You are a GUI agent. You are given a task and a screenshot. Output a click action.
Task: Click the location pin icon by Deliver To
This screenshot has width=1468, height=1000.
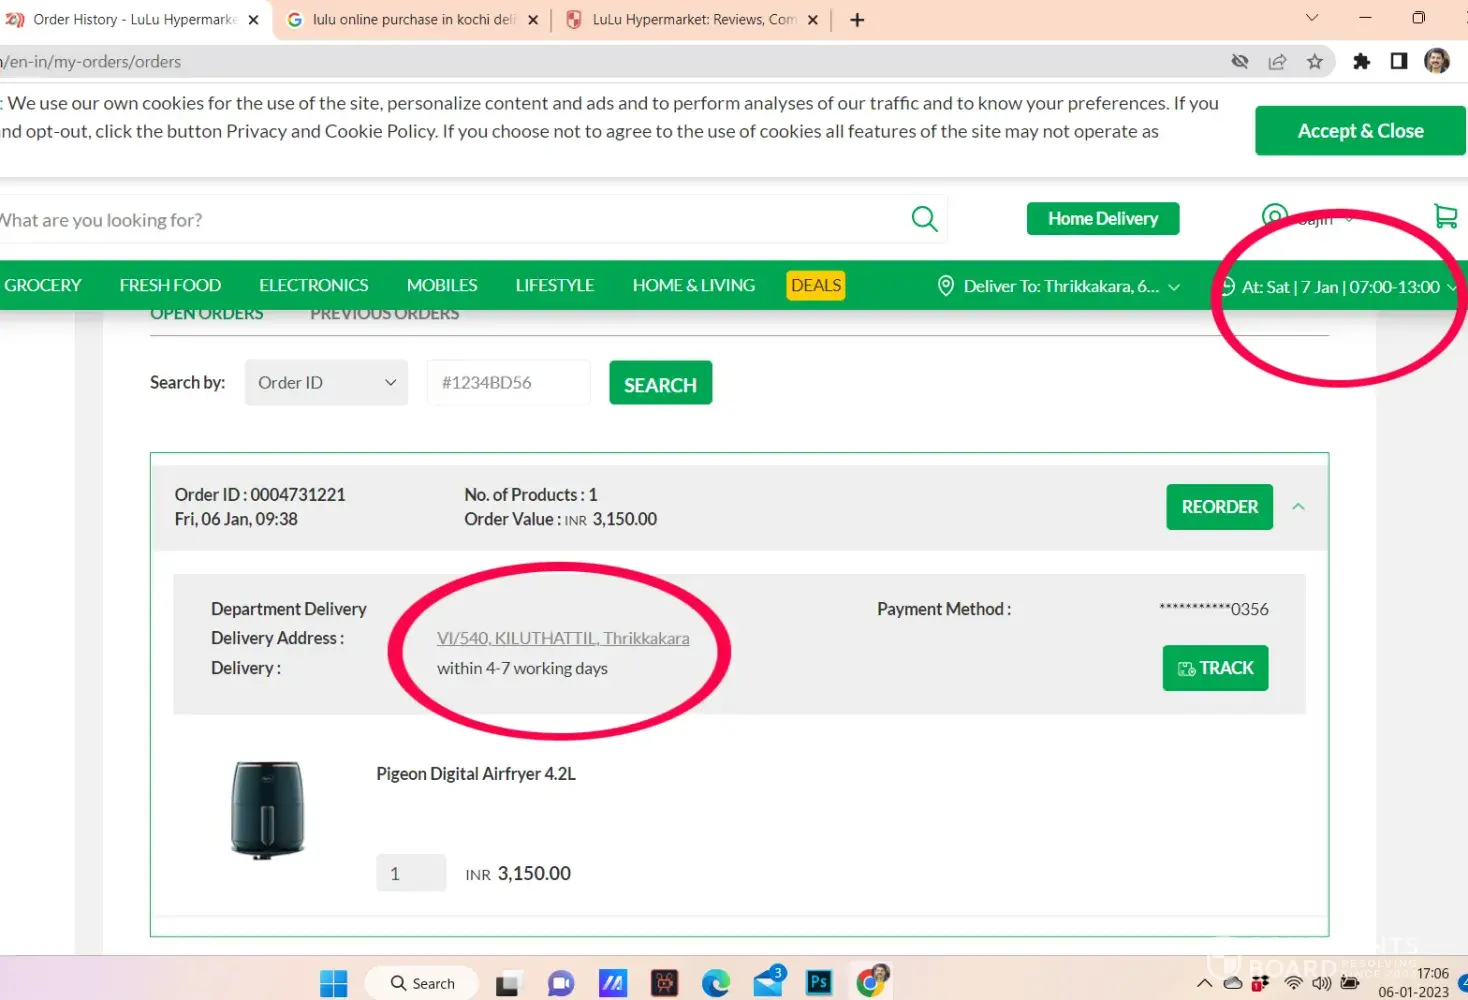(x=945, y=286)
